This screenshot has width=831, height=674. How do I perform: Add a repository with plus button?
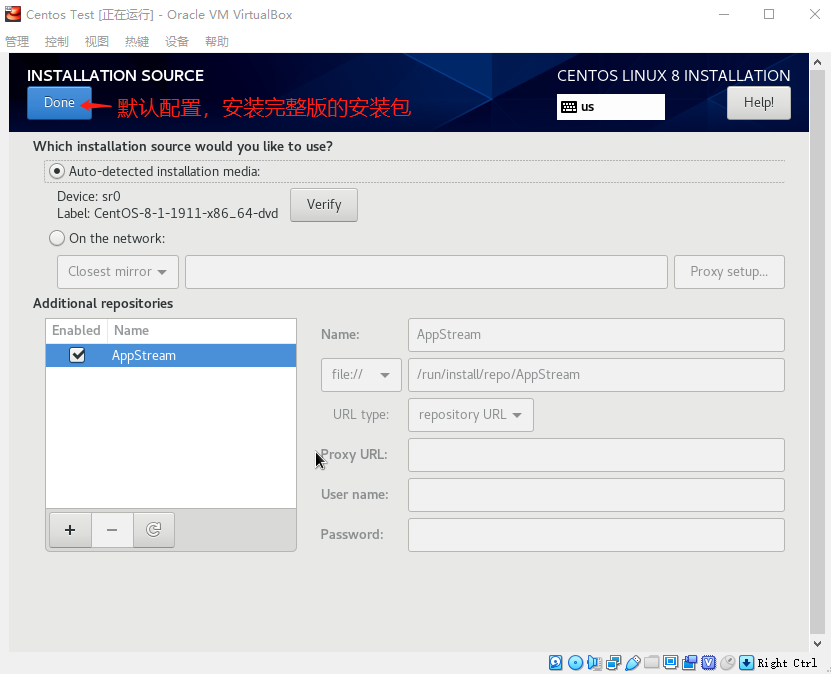tap(70, 530)
